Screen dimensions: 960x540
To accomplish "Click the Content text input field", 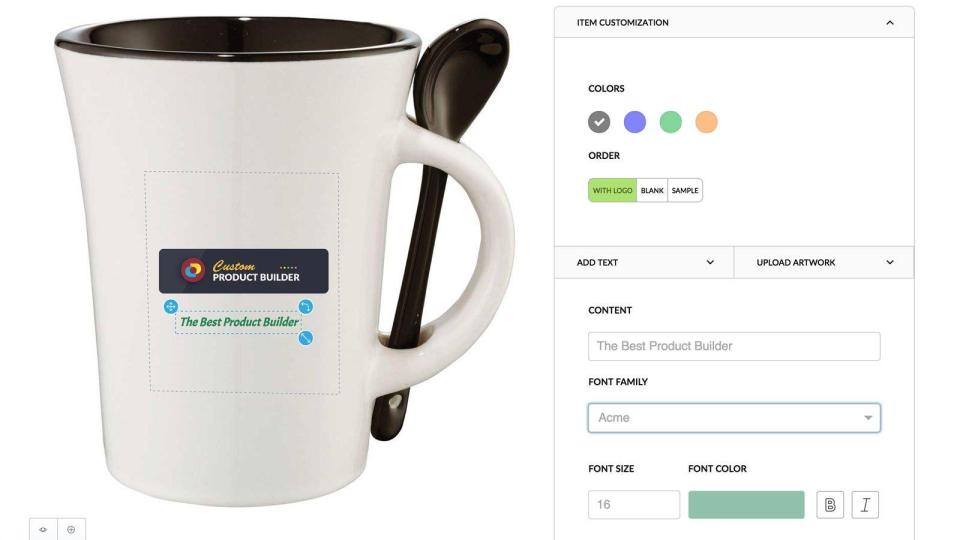I will tap(734, 346).
